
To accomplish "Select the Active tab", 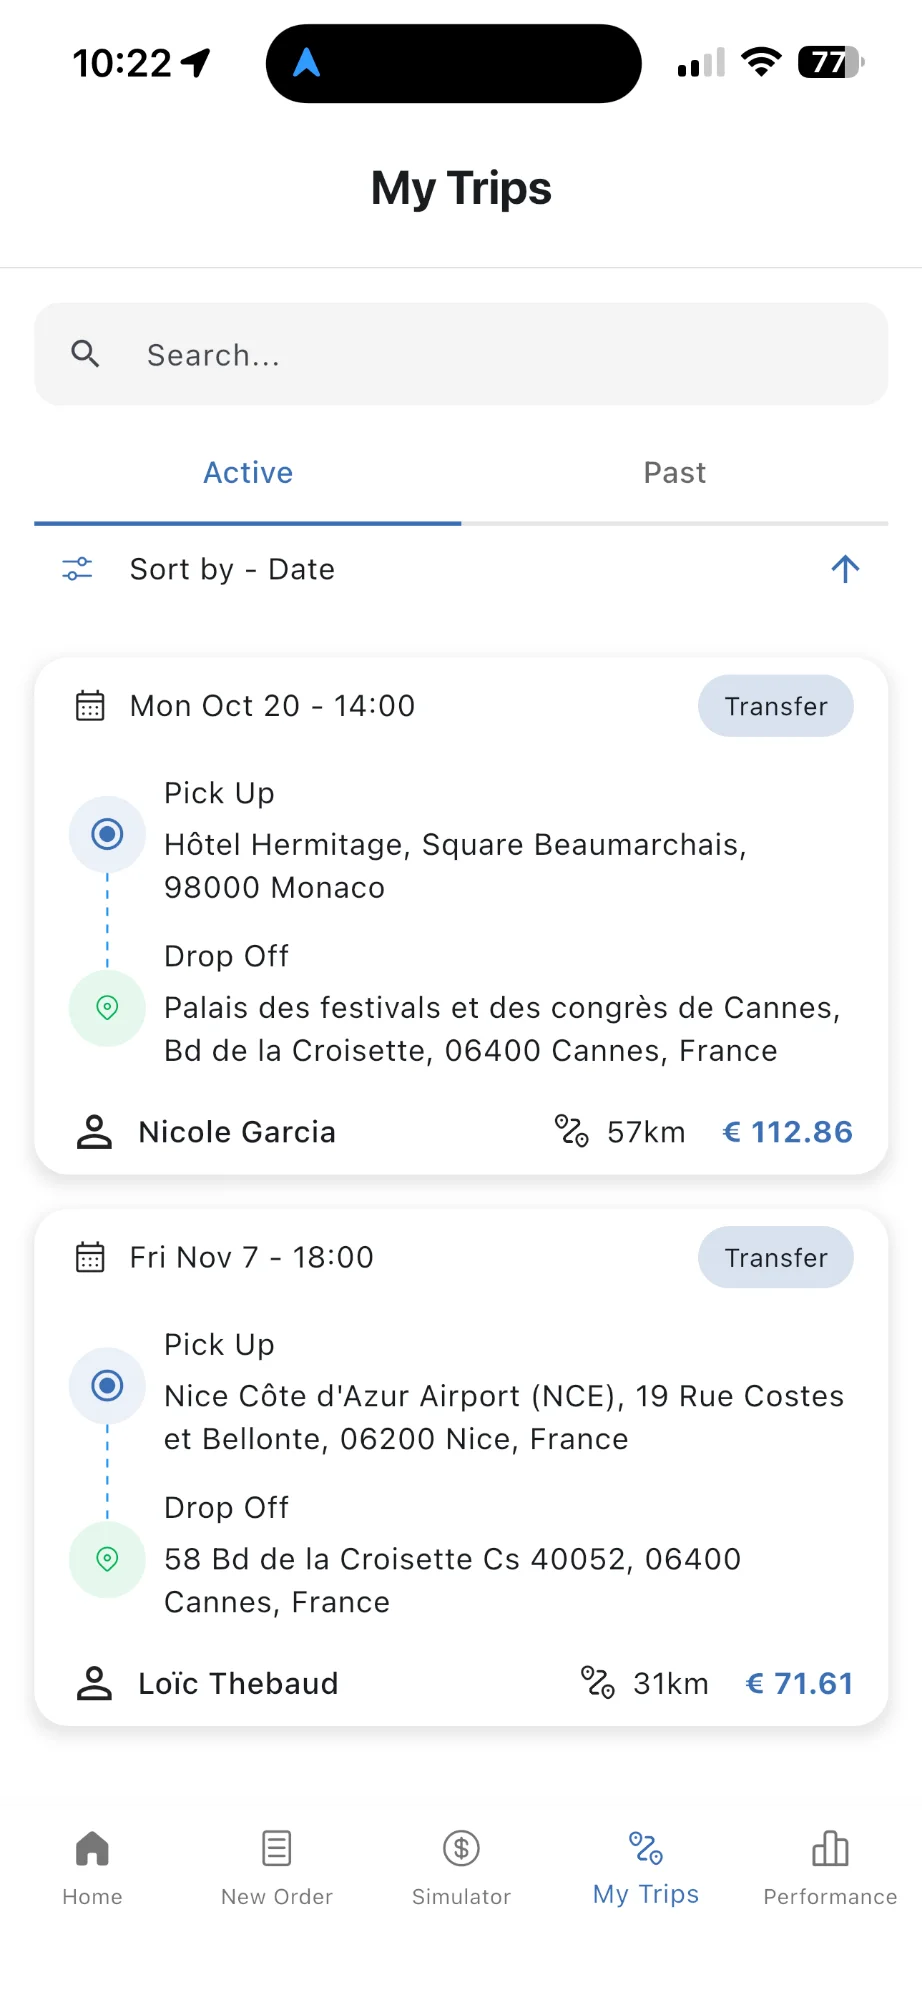I will pos(248,473).
